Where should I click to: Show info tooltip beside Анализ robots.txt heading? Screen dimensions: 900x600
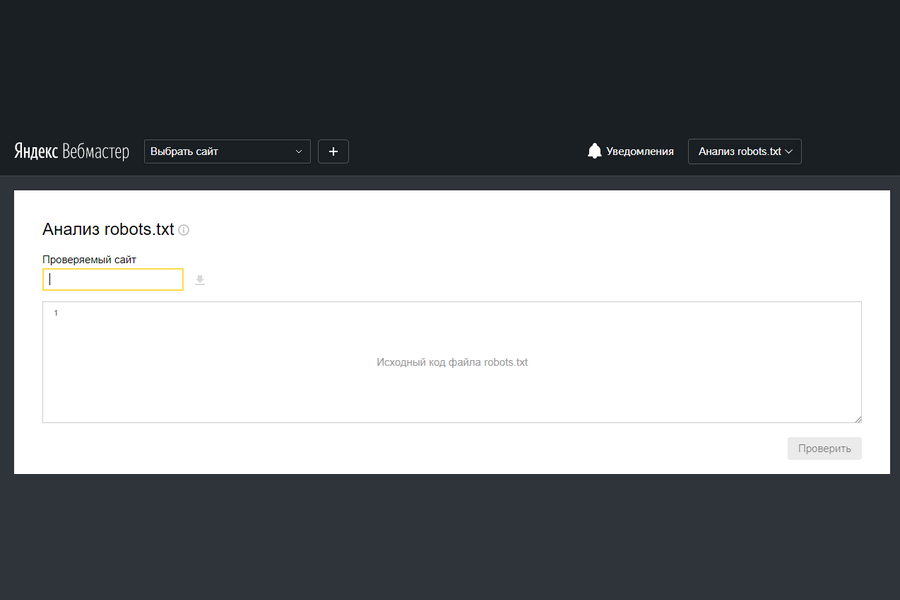pyautogui.click(x=184, y=230)
